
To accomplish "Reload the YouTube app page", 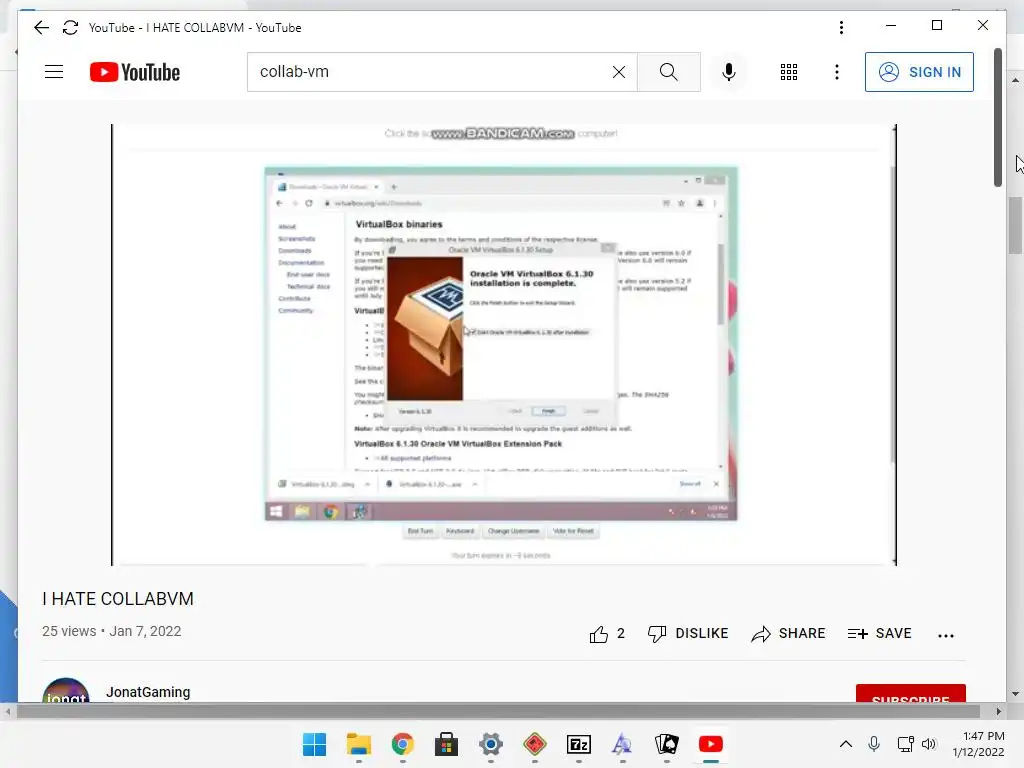I will (x=70, y=27).
